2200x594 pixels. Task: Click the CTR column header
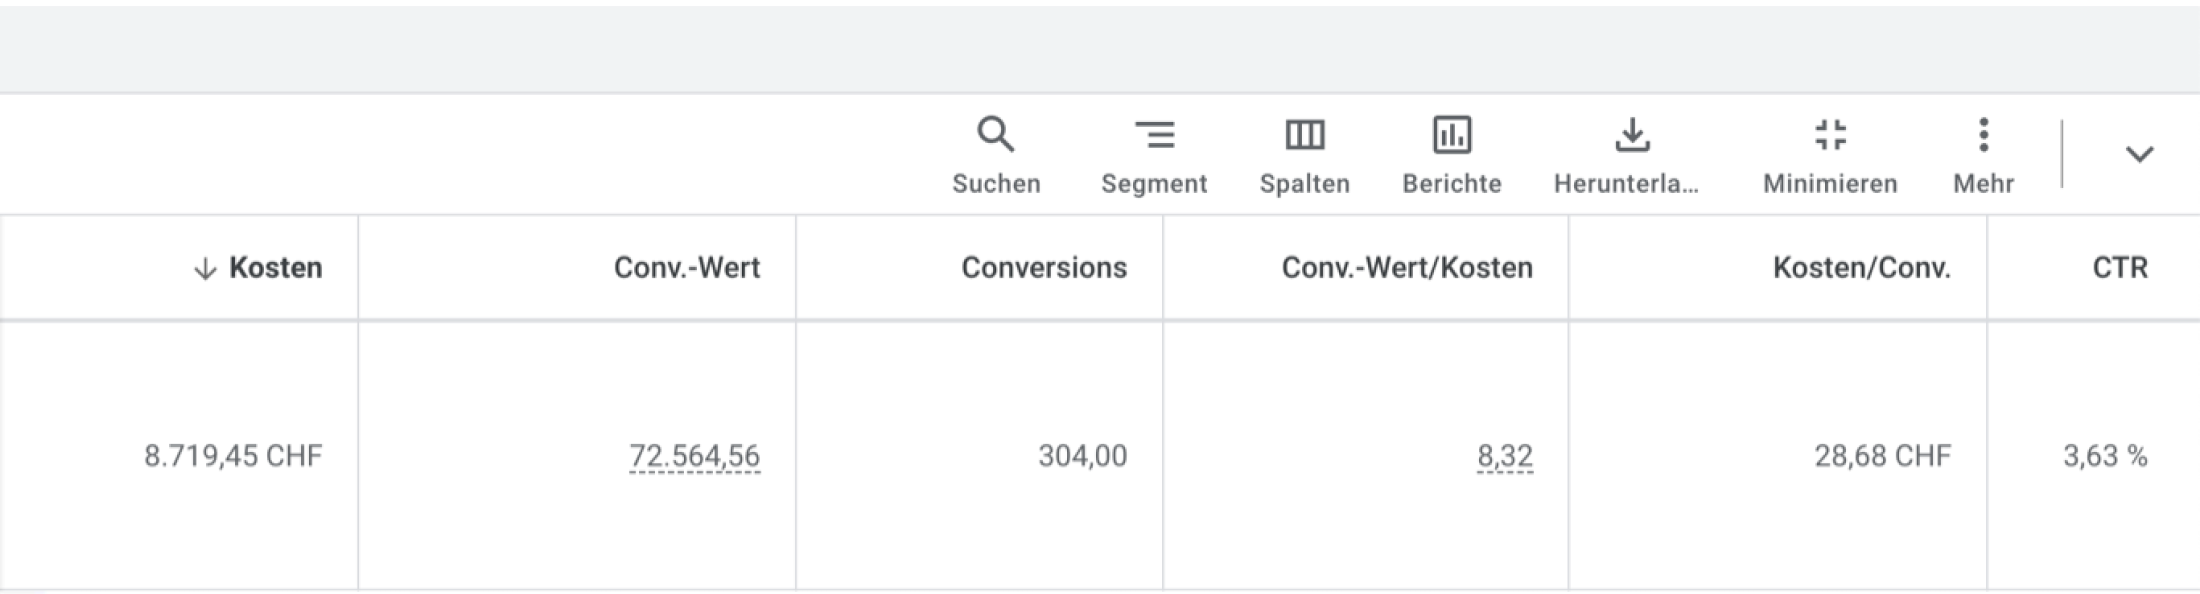pos(2119,268)
